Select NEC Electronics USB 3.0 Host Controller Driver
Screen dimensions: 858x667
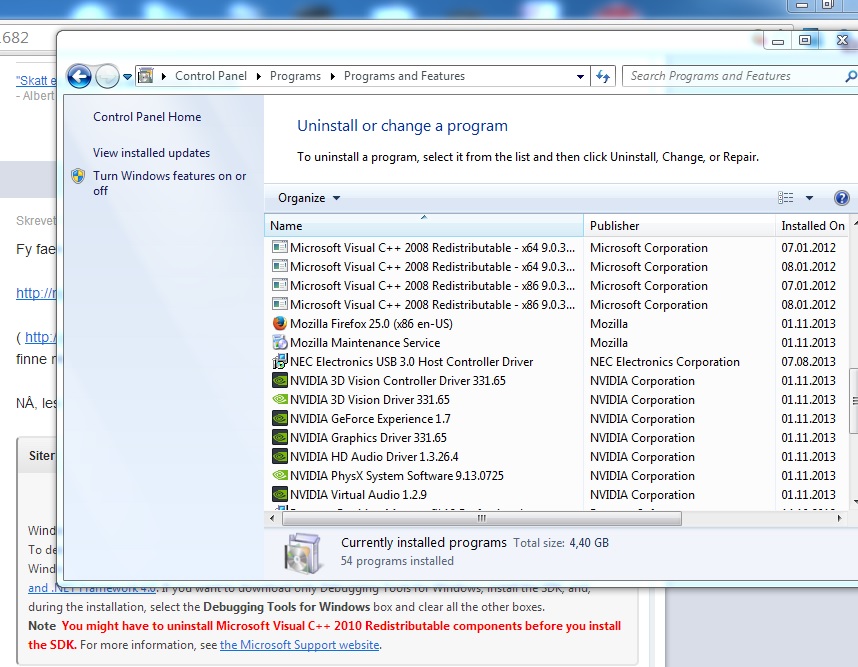pos(411,362)
